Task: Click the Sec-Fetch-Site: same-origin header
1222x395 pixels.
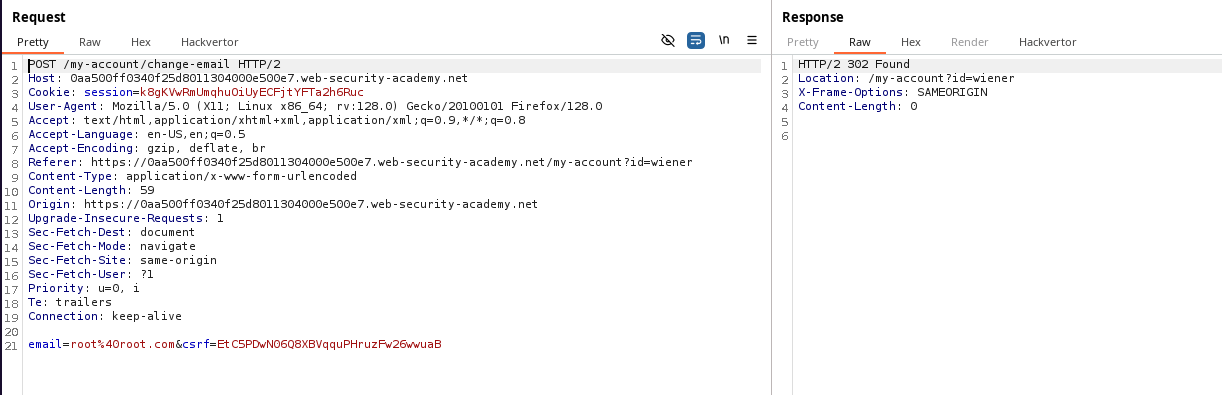Action: (x=122, y=260)
